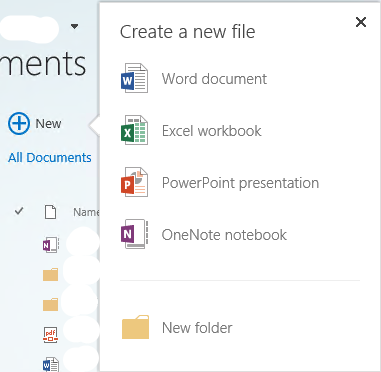Toggle the select-all checkmark in list header
This screenshot has width=381, height=372.
pyautogui.click(x=19, y=211)
